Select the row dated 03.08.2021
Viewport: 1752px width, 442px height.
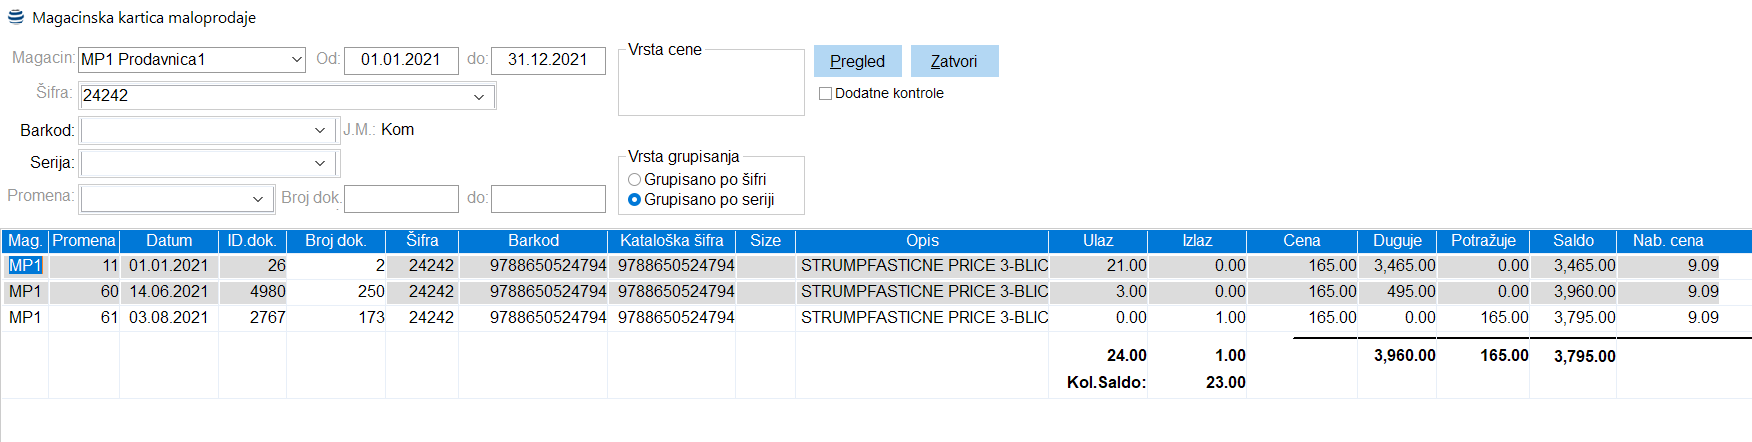[x=168, y=318]
